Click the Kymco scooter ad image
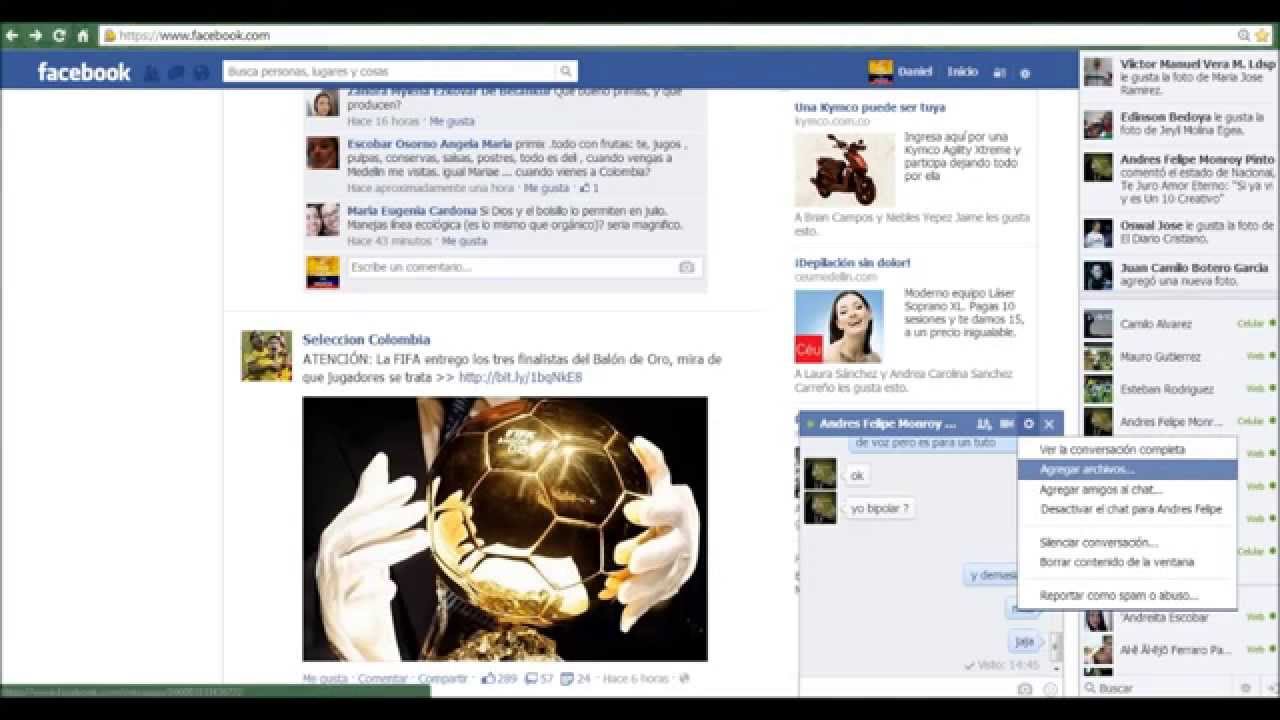Viewport: 1280px width, 720px height. pyautogui.click(x=845, y=169)
